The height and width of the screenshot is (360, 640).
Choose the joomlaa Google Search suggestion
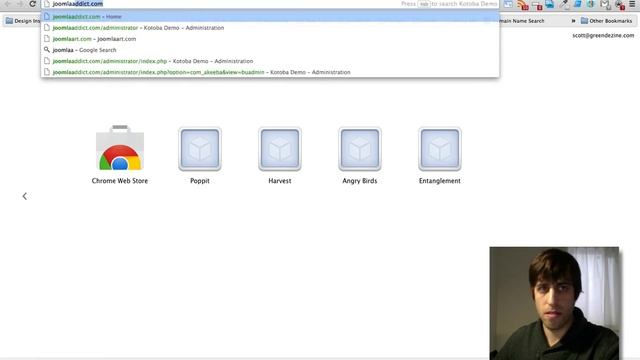[x=270, y=50]
